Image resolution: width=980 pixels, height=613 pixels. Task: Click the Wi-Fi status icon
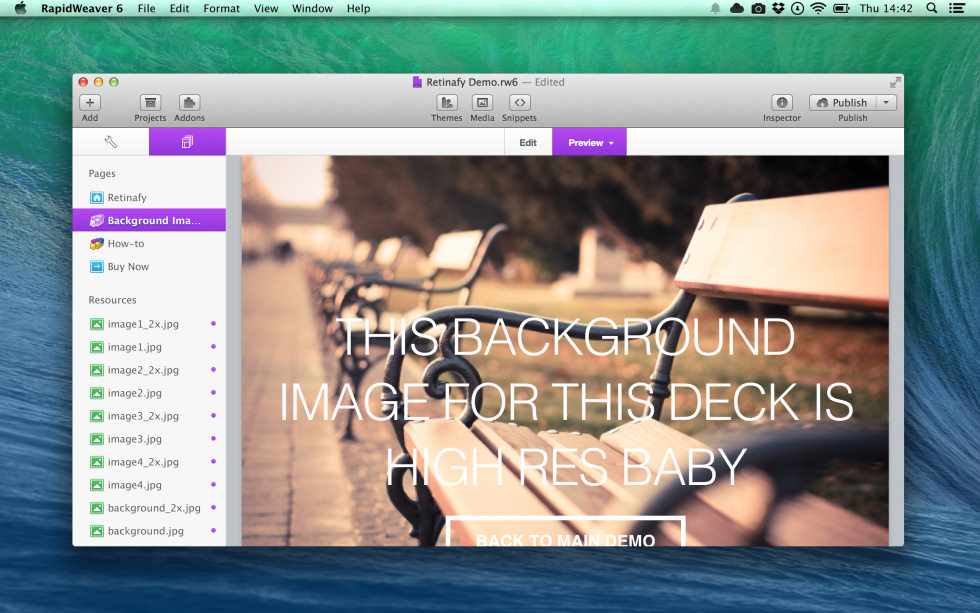(x=818, y=8)
